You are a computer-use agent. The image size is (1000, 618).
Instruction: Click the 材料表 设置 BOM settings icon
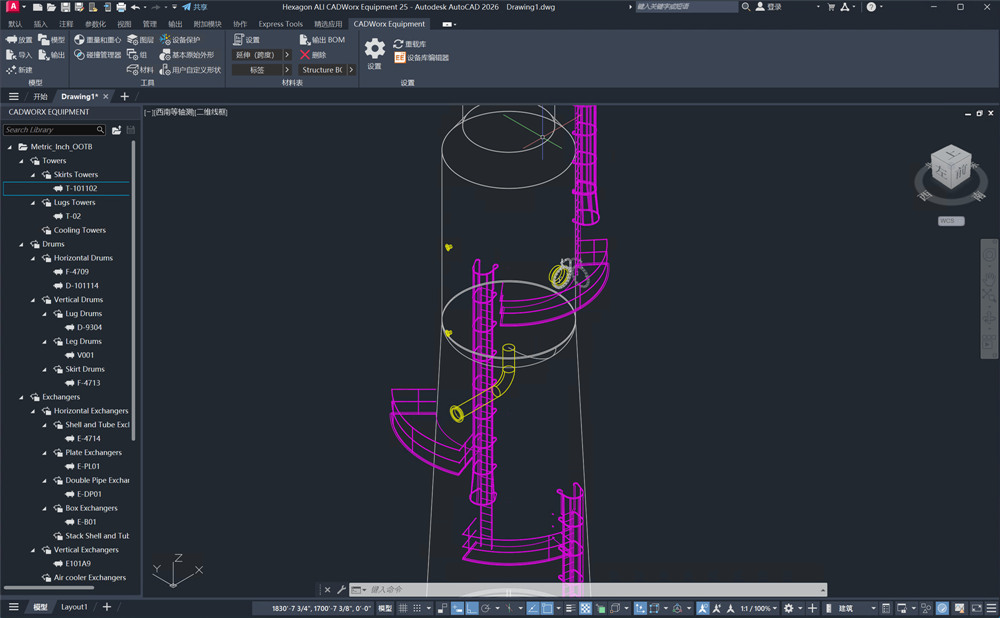point(239,40)
